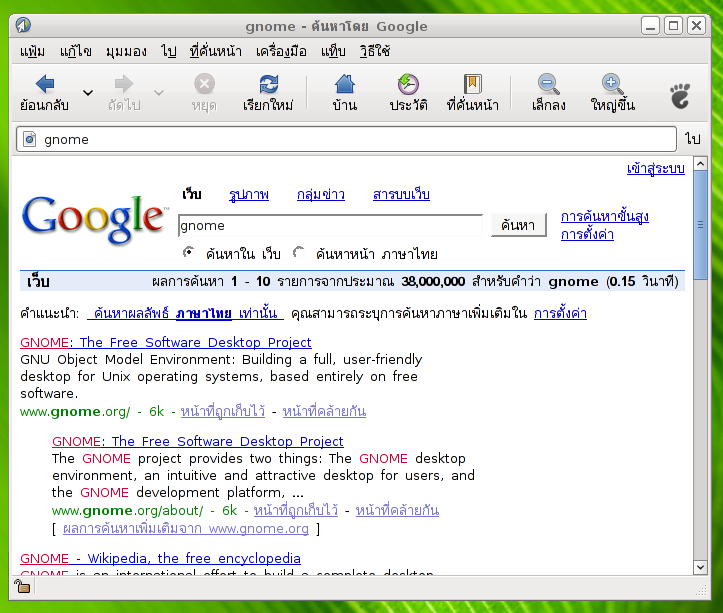Image resolution: width=723 pixels, height=613 pixels.
Task: Maximize the browser window
Action: (673, 26)
